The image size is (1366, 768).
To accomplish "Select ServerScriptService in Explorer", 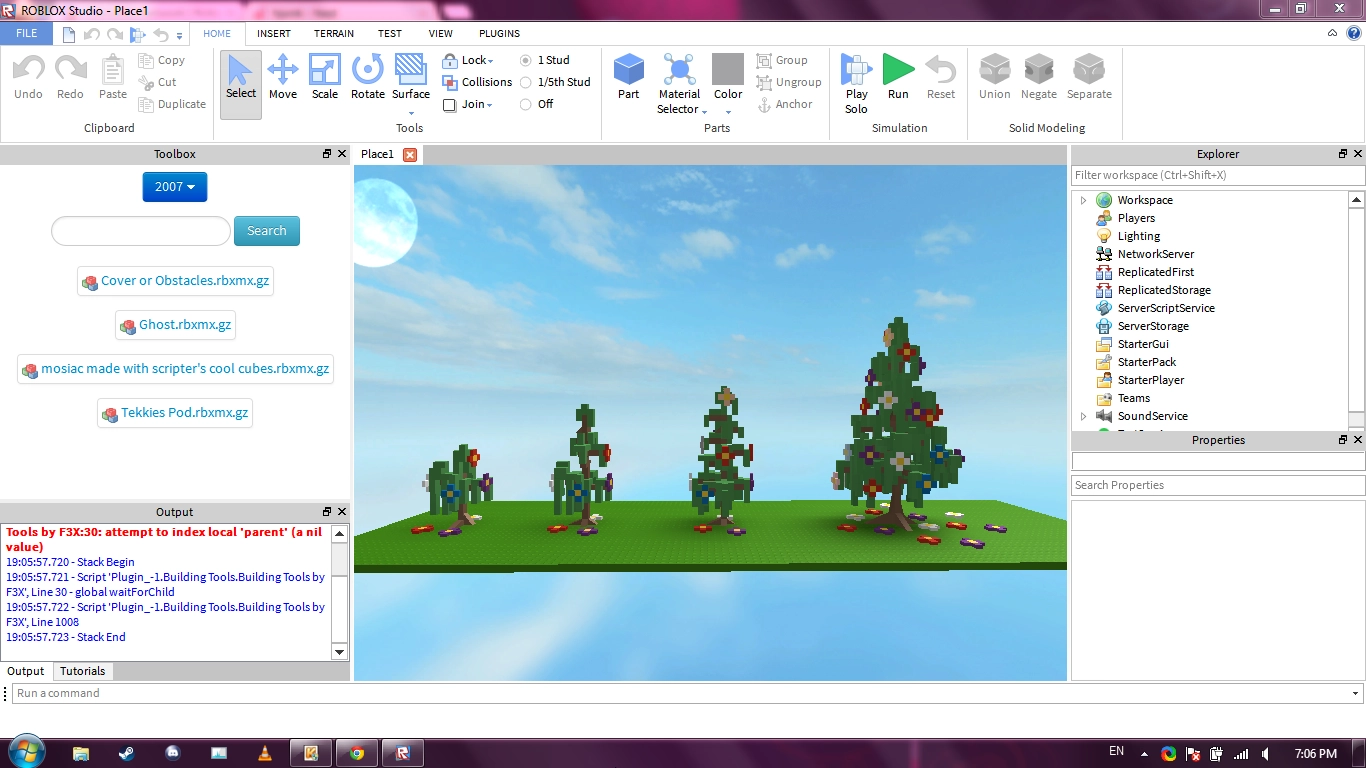I will point(1166,308).
